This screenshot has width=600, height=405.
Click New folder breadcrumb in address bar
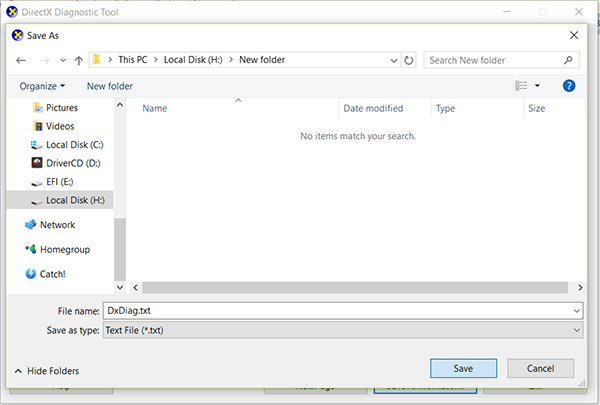[x=262, y=60]
